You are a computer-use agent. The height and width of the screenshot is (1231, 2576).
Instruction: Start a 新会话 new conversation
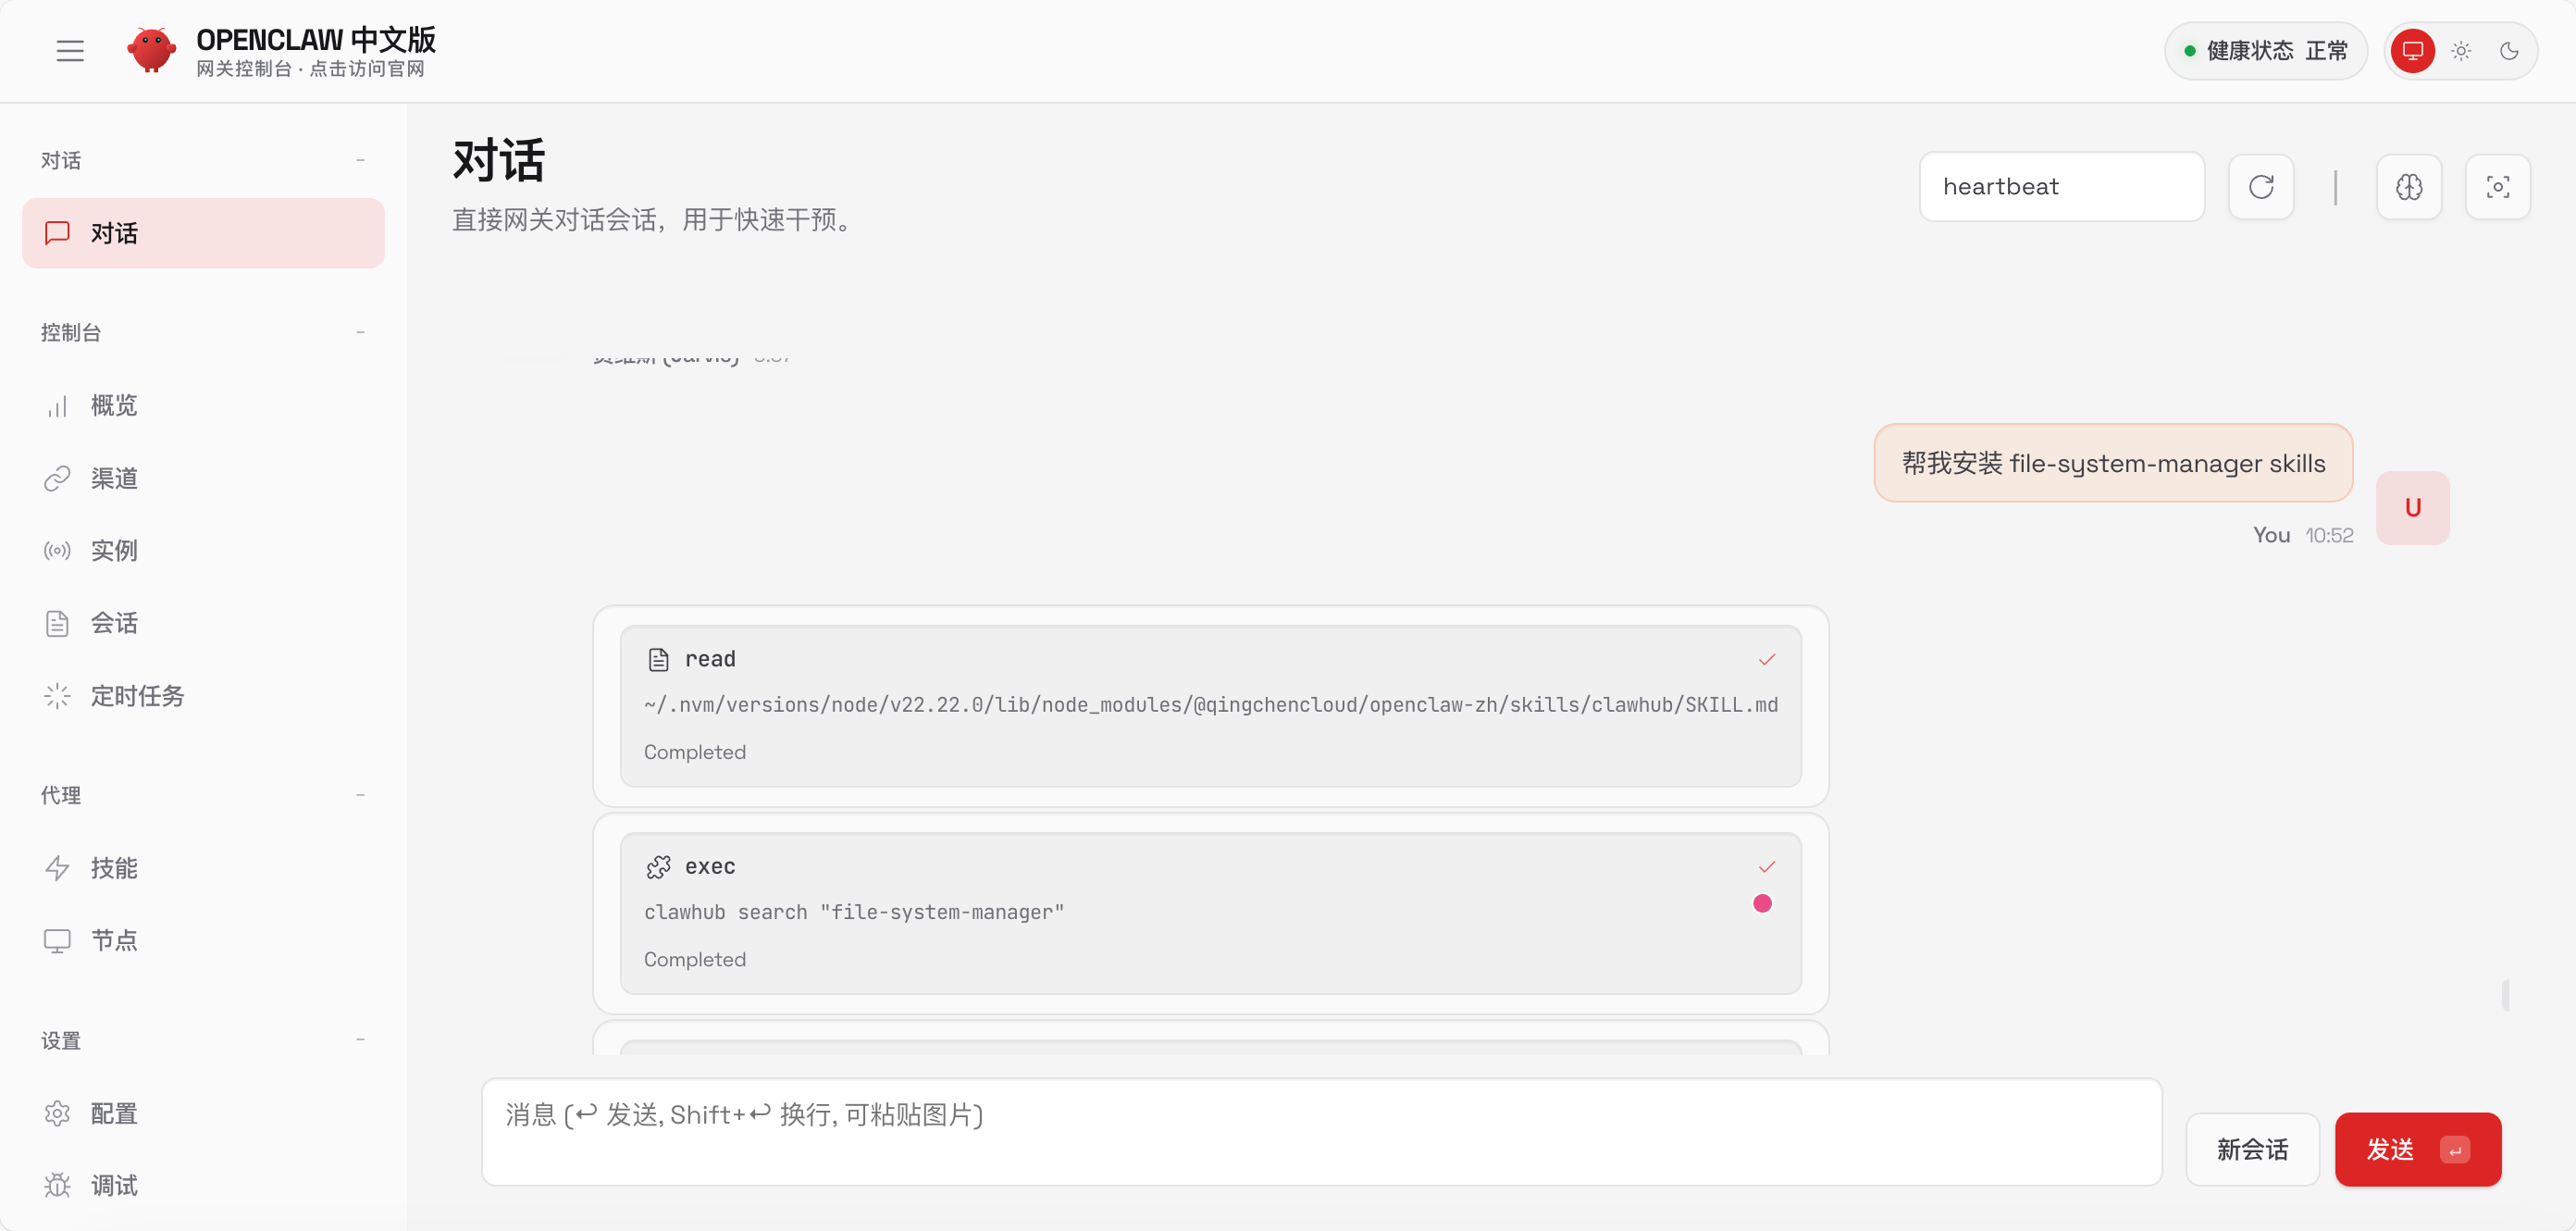point(2251,1149)
